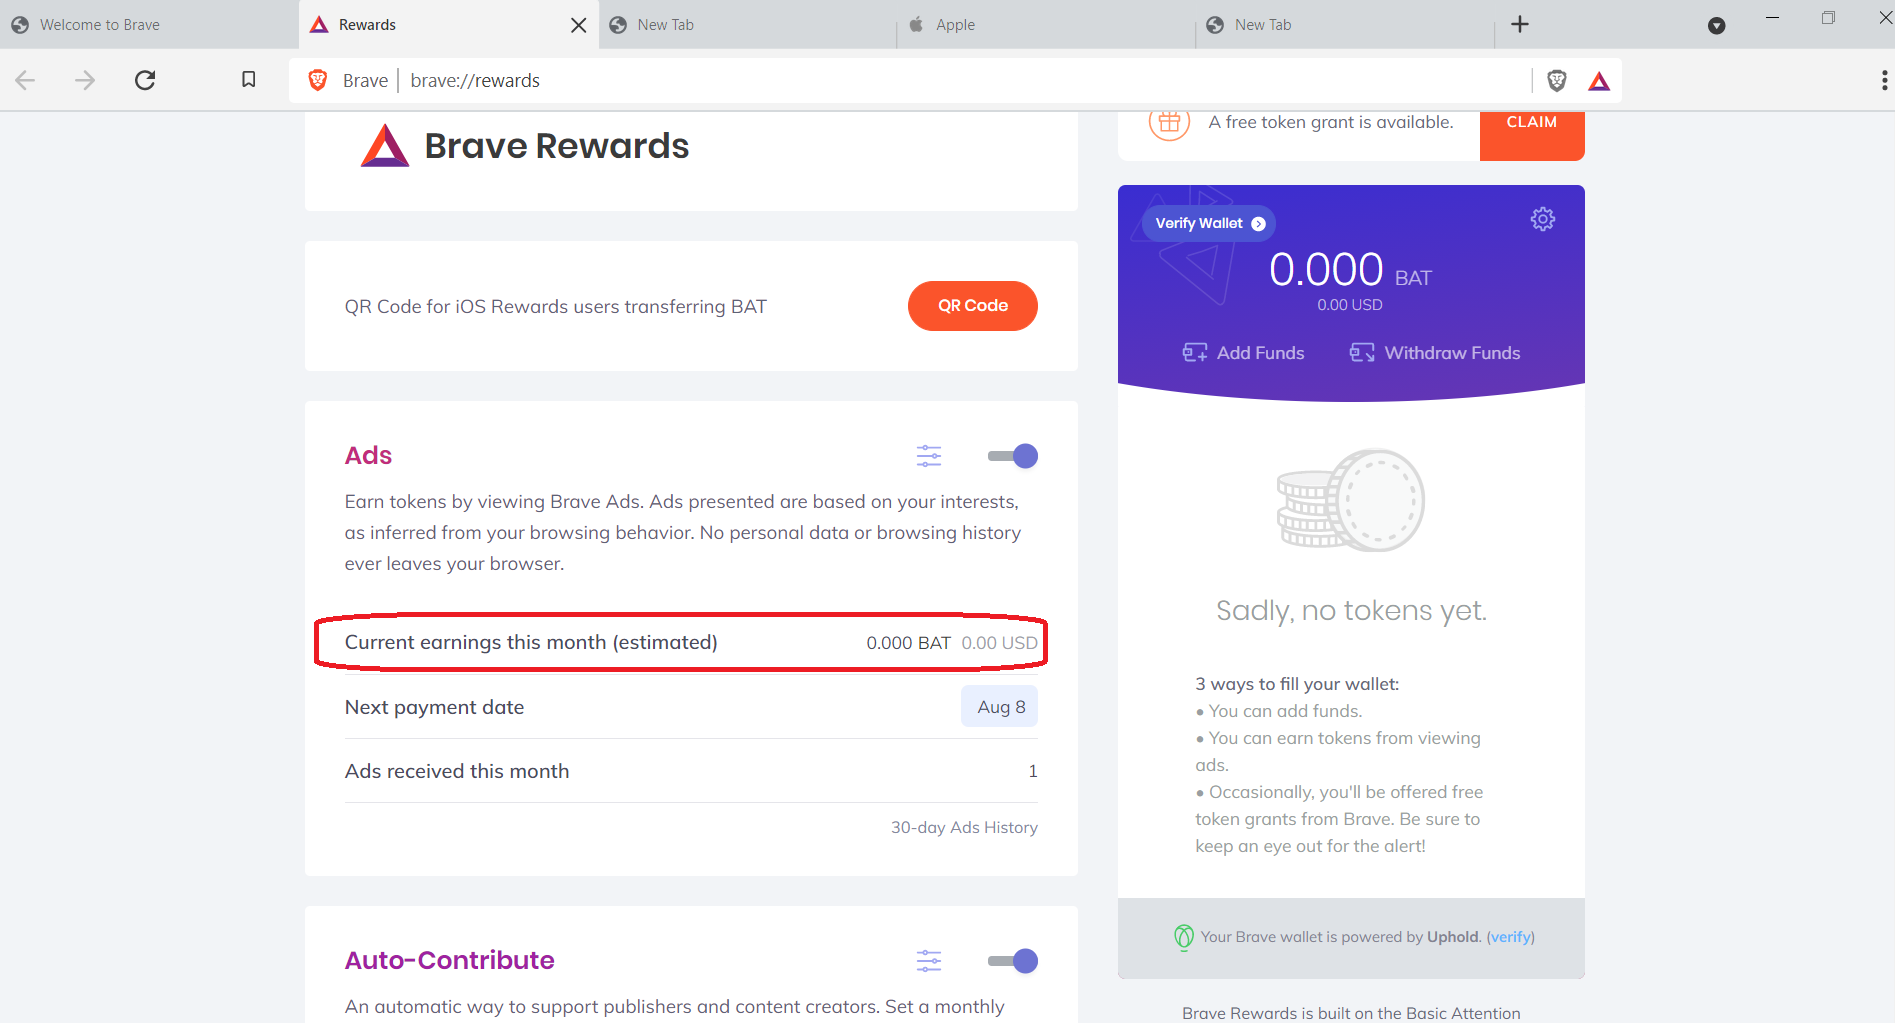
Task: Open the profile arrow in the tab strip
Action: 1717,25
